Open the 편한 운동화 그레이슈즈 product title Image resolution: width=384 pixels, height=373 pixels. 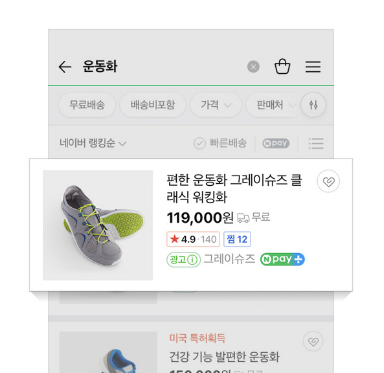tap(234, 189)
